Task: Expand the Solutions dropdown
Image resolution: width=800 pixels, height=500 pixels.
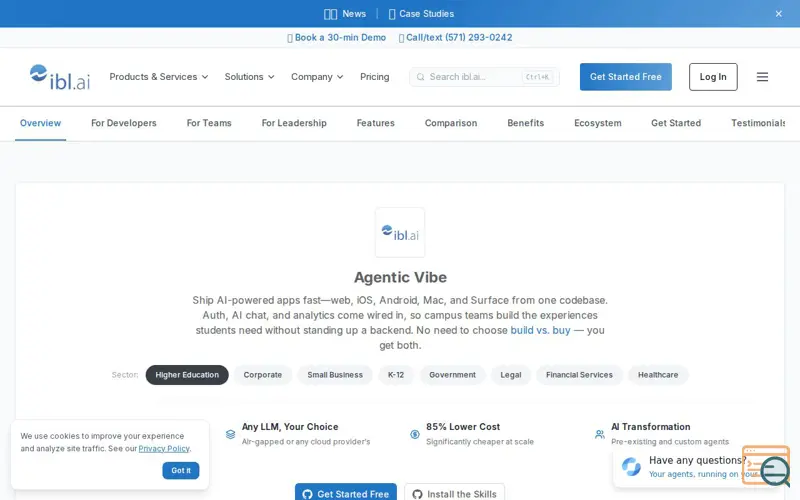Action: pyautogui.click(x=249, y=77)
